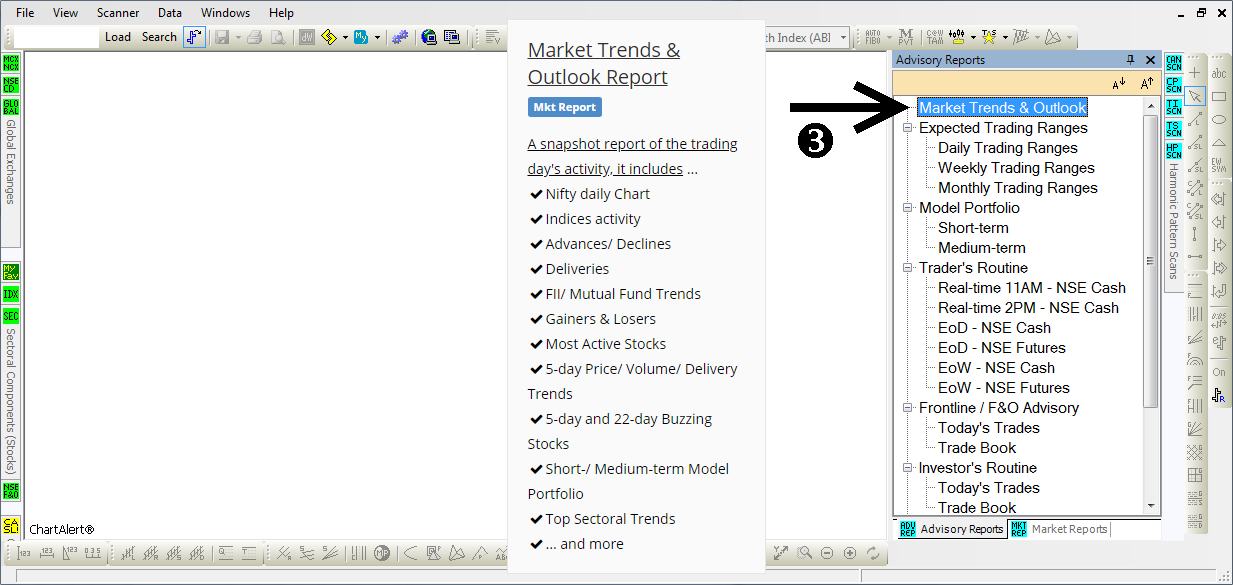Image resolution: width=1233 pixels, height=585 pixels.
Task: Open the HP SCN harmonic pattern icon
Action: [1174, 151]
